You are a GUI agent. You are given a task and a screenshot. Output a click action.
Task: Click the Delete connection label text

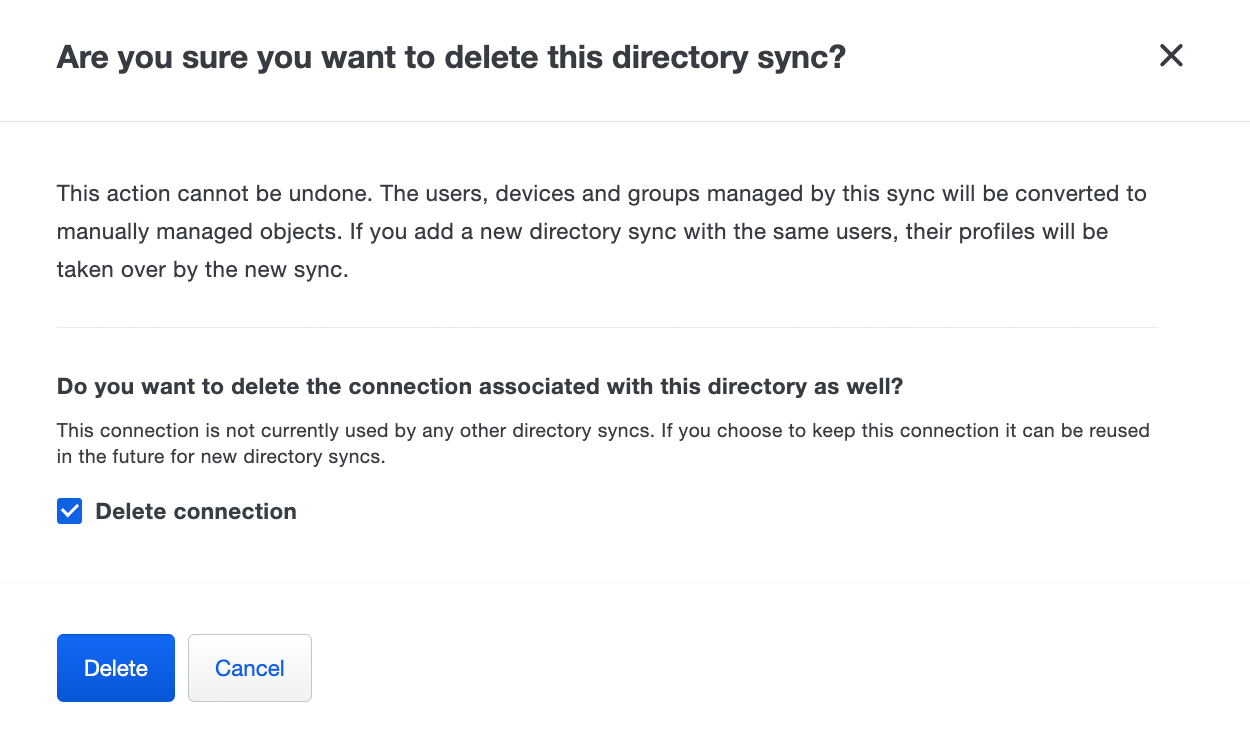195,511
